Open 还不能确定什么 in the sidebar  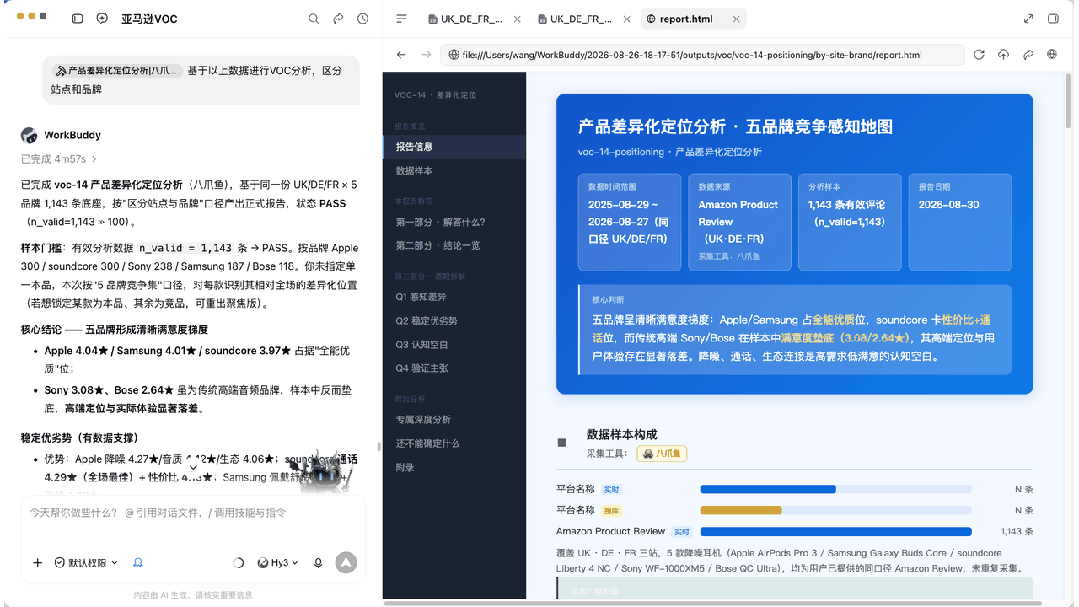point(454,443)
